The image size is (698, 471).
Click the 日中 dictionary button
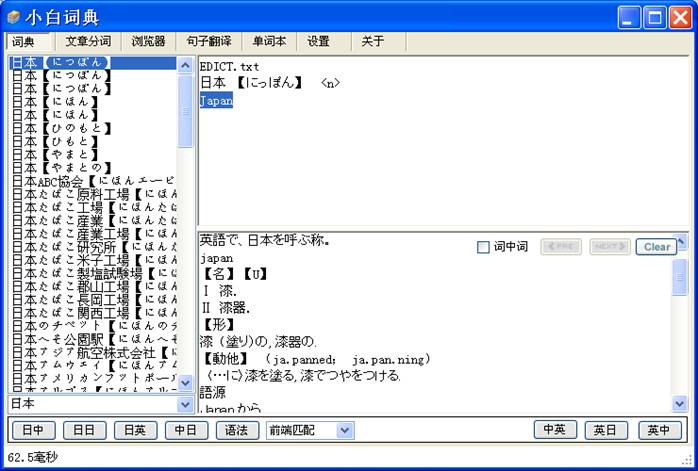click(32, 430)
